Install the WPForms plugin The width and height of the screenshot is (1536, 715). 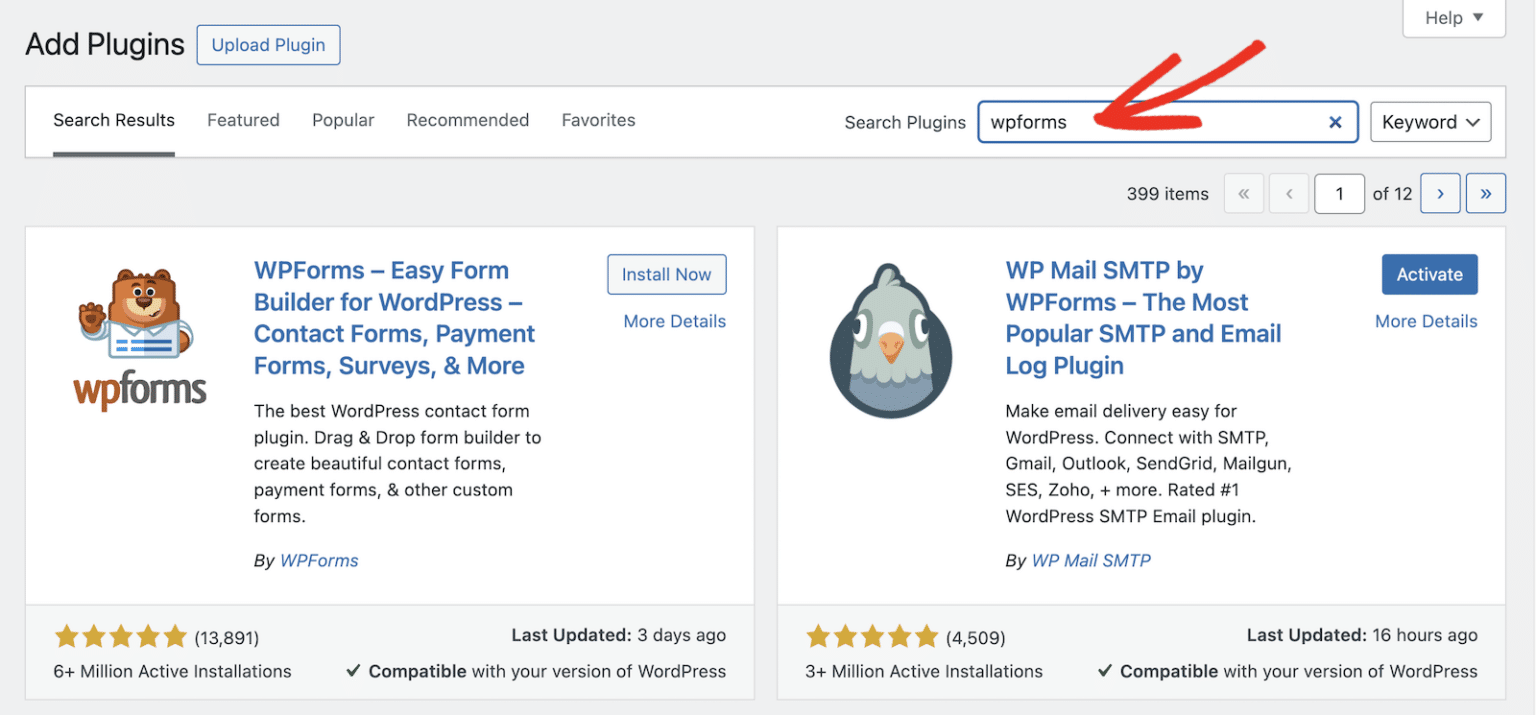coord(666,274)
